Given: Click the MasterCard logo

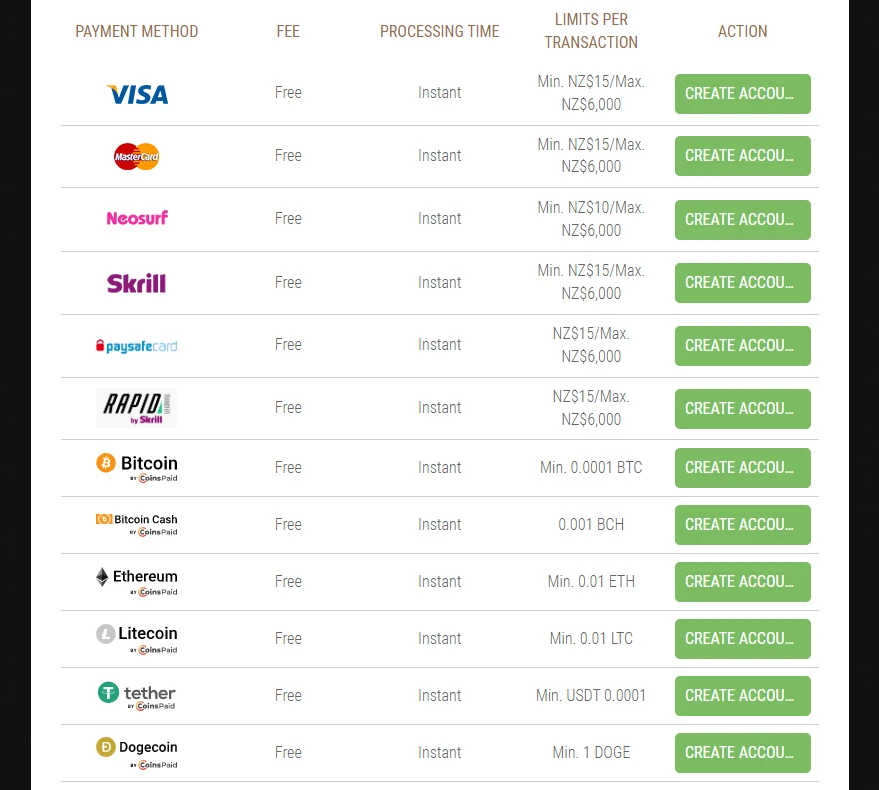Looking at the screenshot, I should (x=137, y=156).
